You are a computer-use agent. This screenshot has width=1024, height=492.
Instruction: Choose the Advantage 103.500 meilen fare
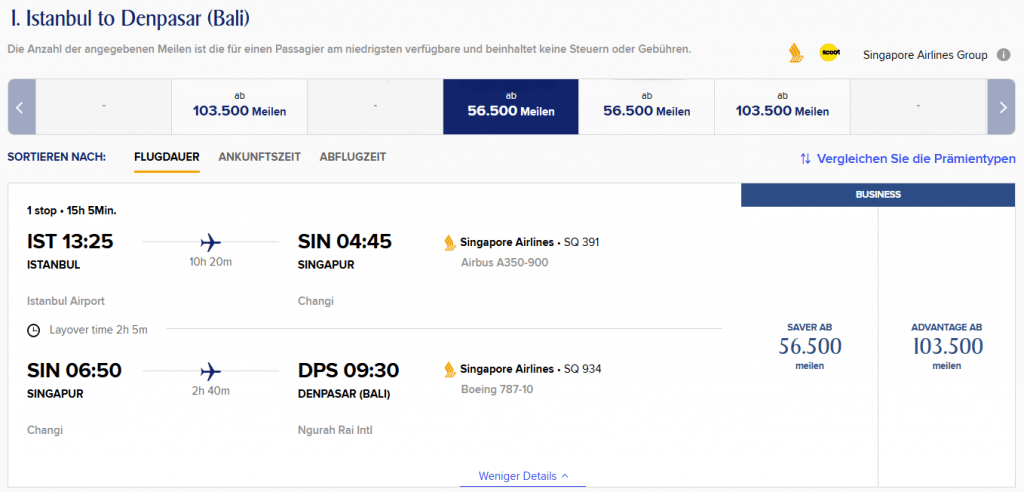pyautogui.click(x=946, y=346)
